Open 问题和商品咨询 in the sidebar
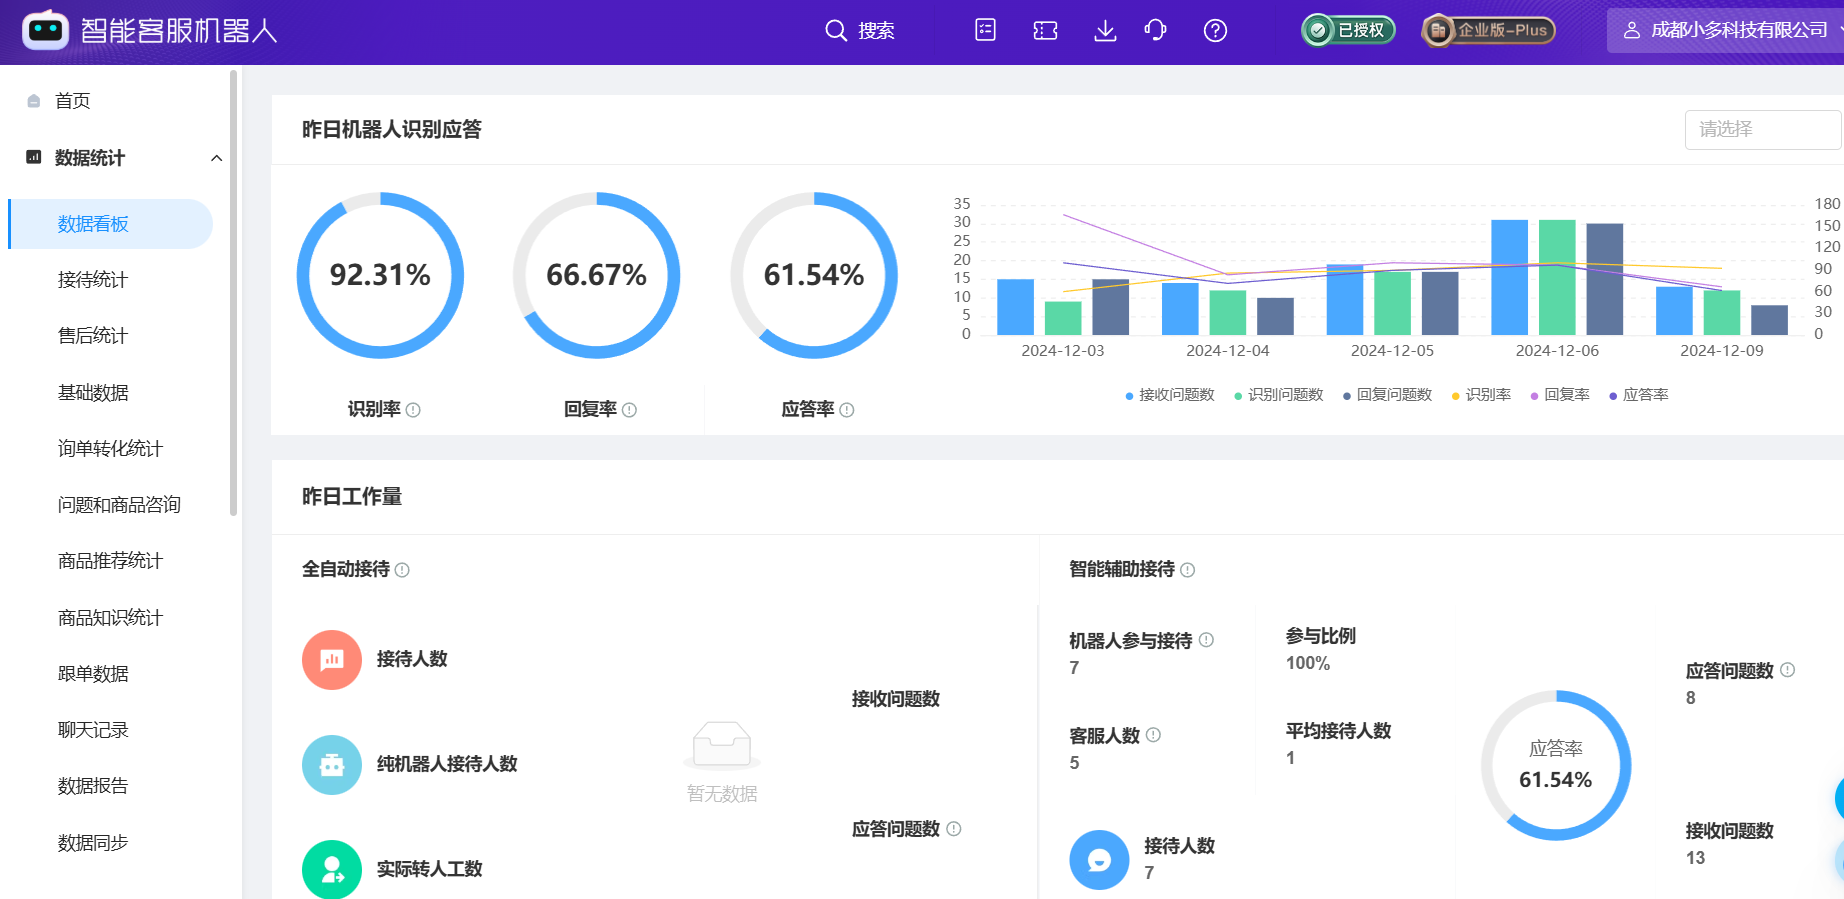 (119, 505)
